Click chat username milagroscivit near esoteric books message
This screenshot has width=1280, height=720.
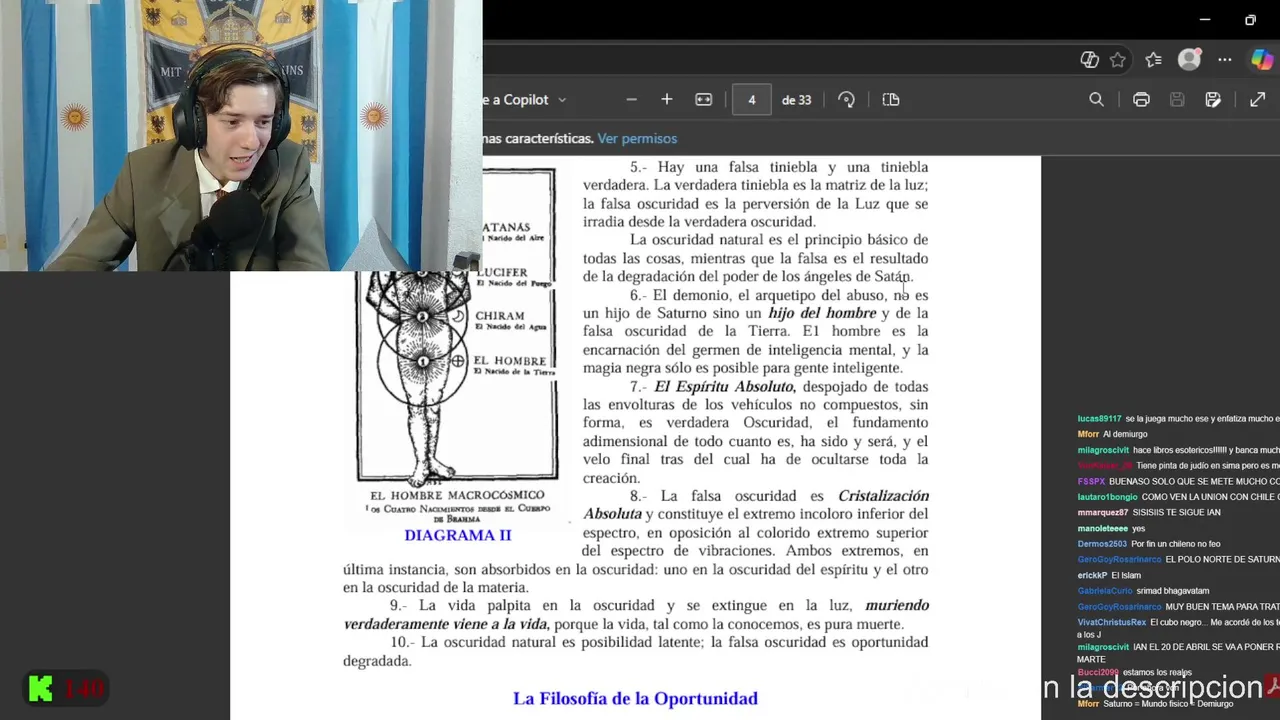click(1103, 450)
